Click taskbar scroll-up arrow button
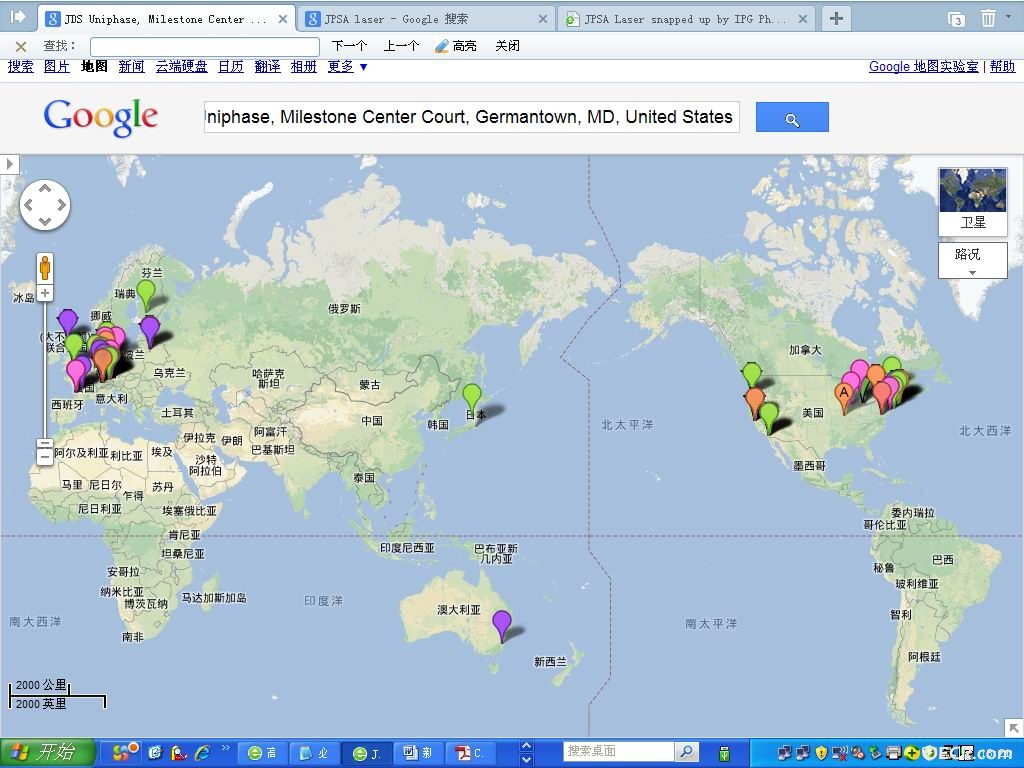 click(526, 746)
